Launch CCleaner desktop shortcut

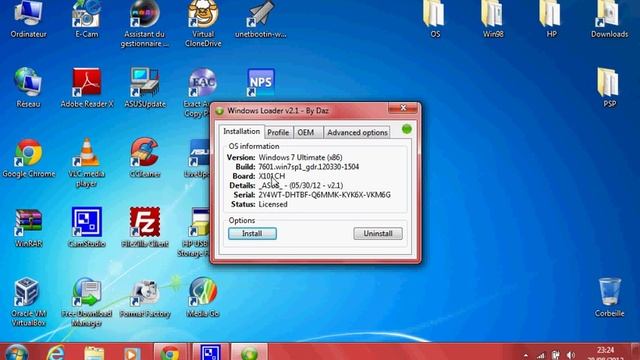pos(144,158)
